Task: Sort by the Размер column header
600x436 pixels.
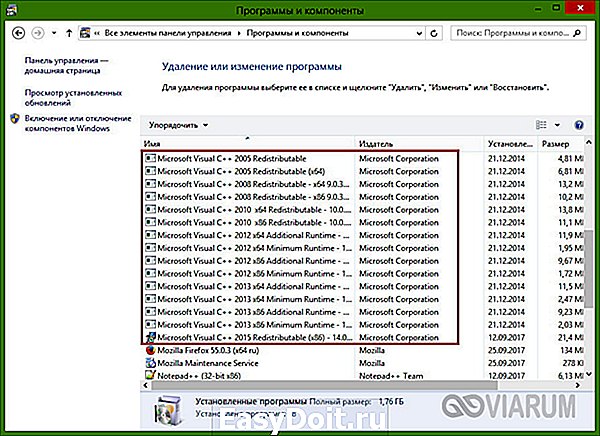Action: [x=561, y=144]
